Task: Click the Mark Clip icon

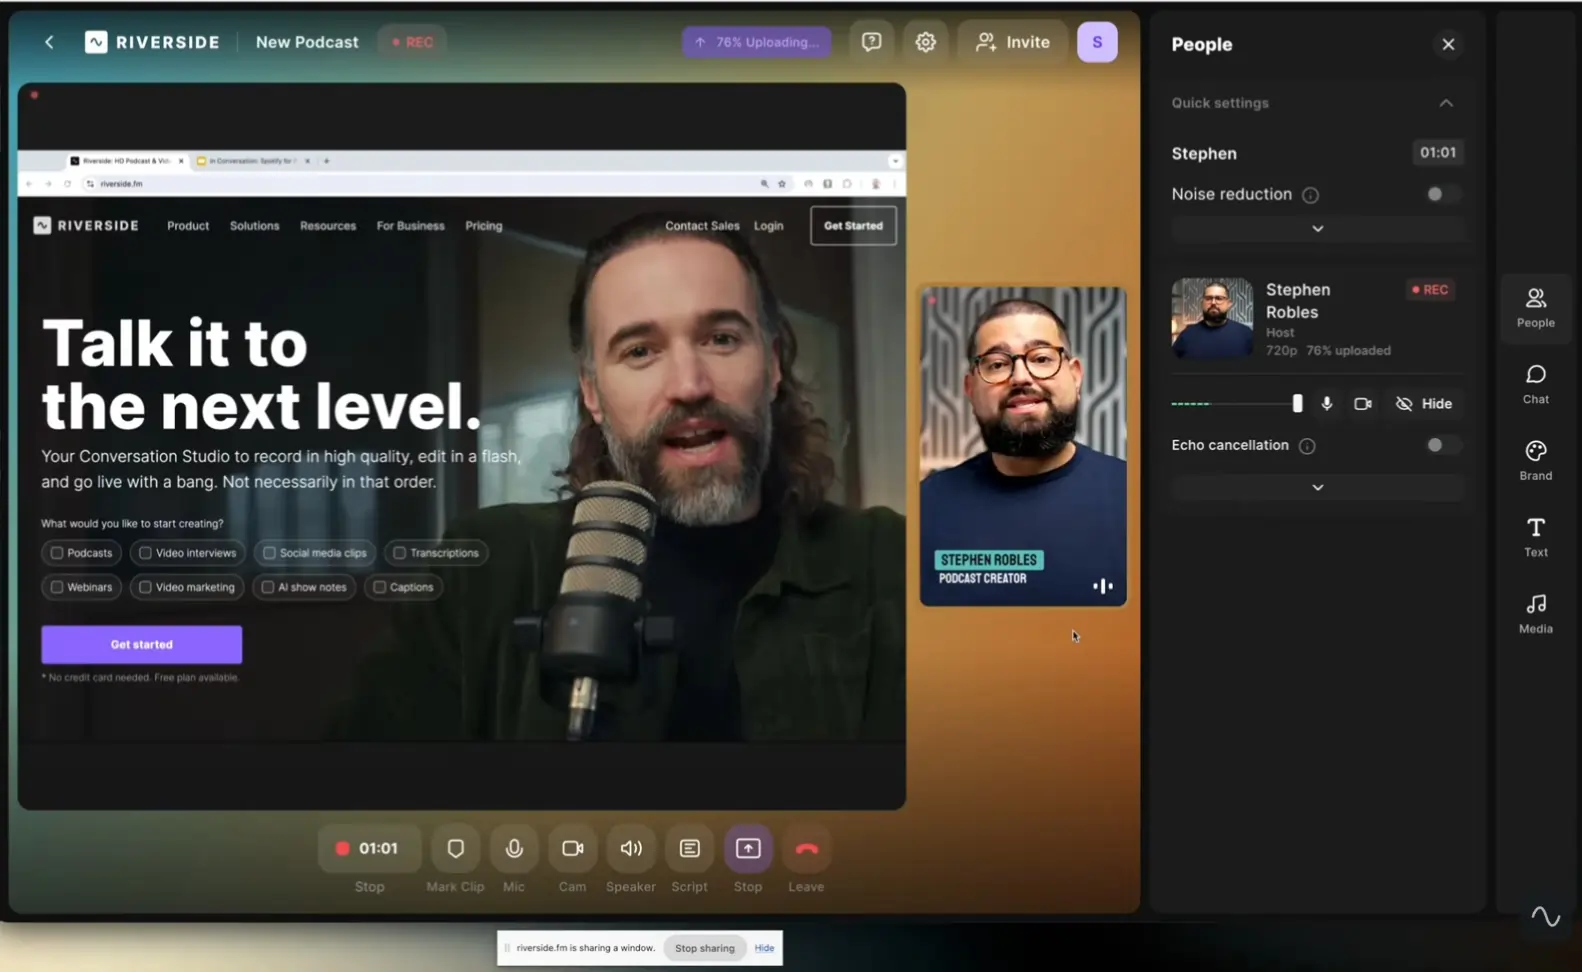Action: click(x=455, y=849)
